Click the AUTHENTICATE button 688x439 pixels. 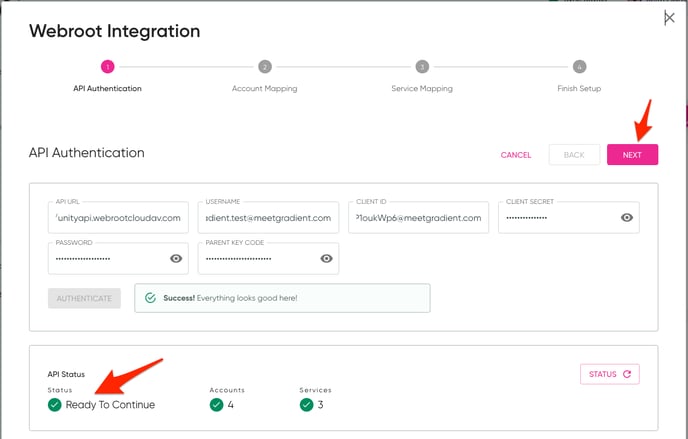[x=84, y=298]
